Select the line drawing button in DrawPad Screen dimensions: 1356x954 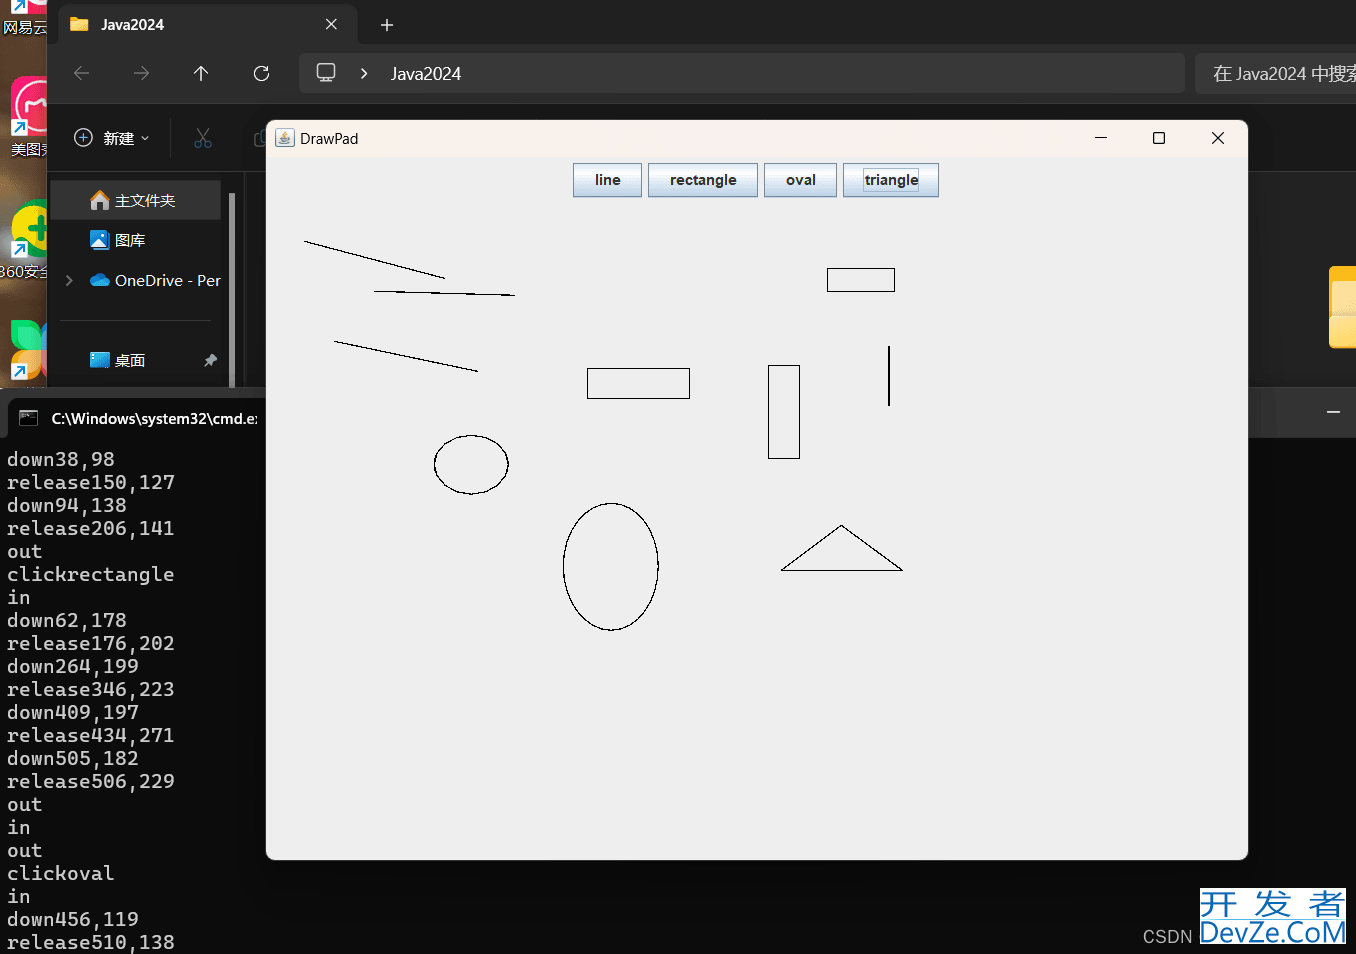(607, 180)
